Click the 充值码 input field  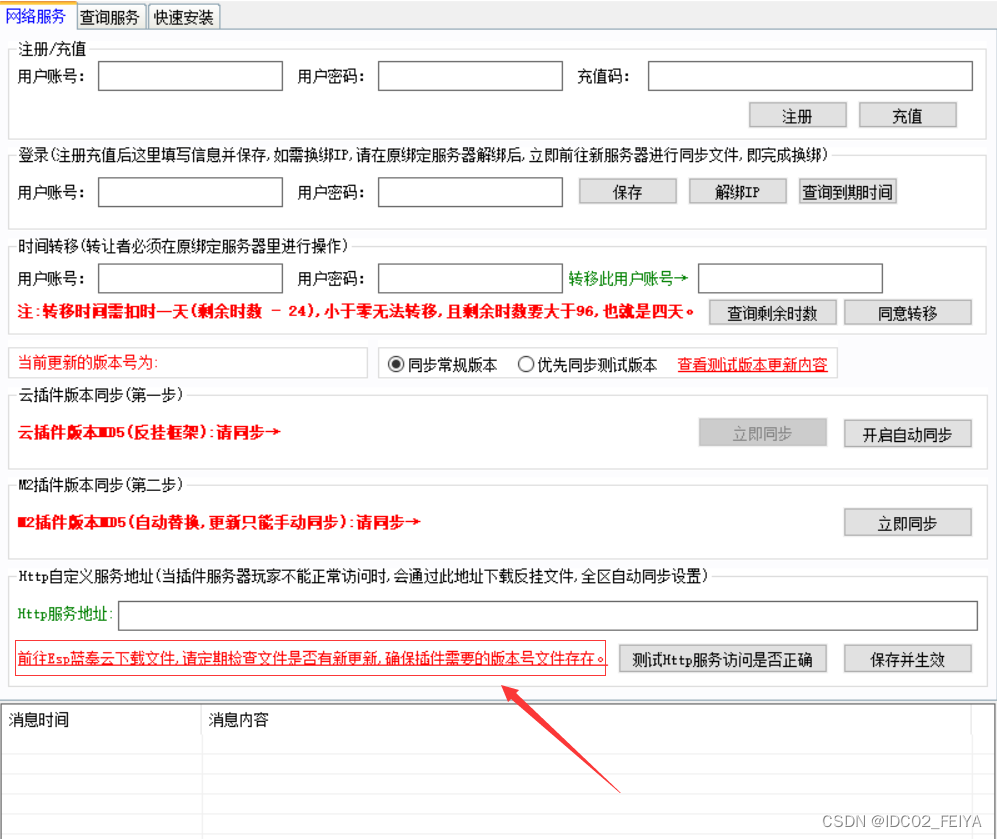810,75
